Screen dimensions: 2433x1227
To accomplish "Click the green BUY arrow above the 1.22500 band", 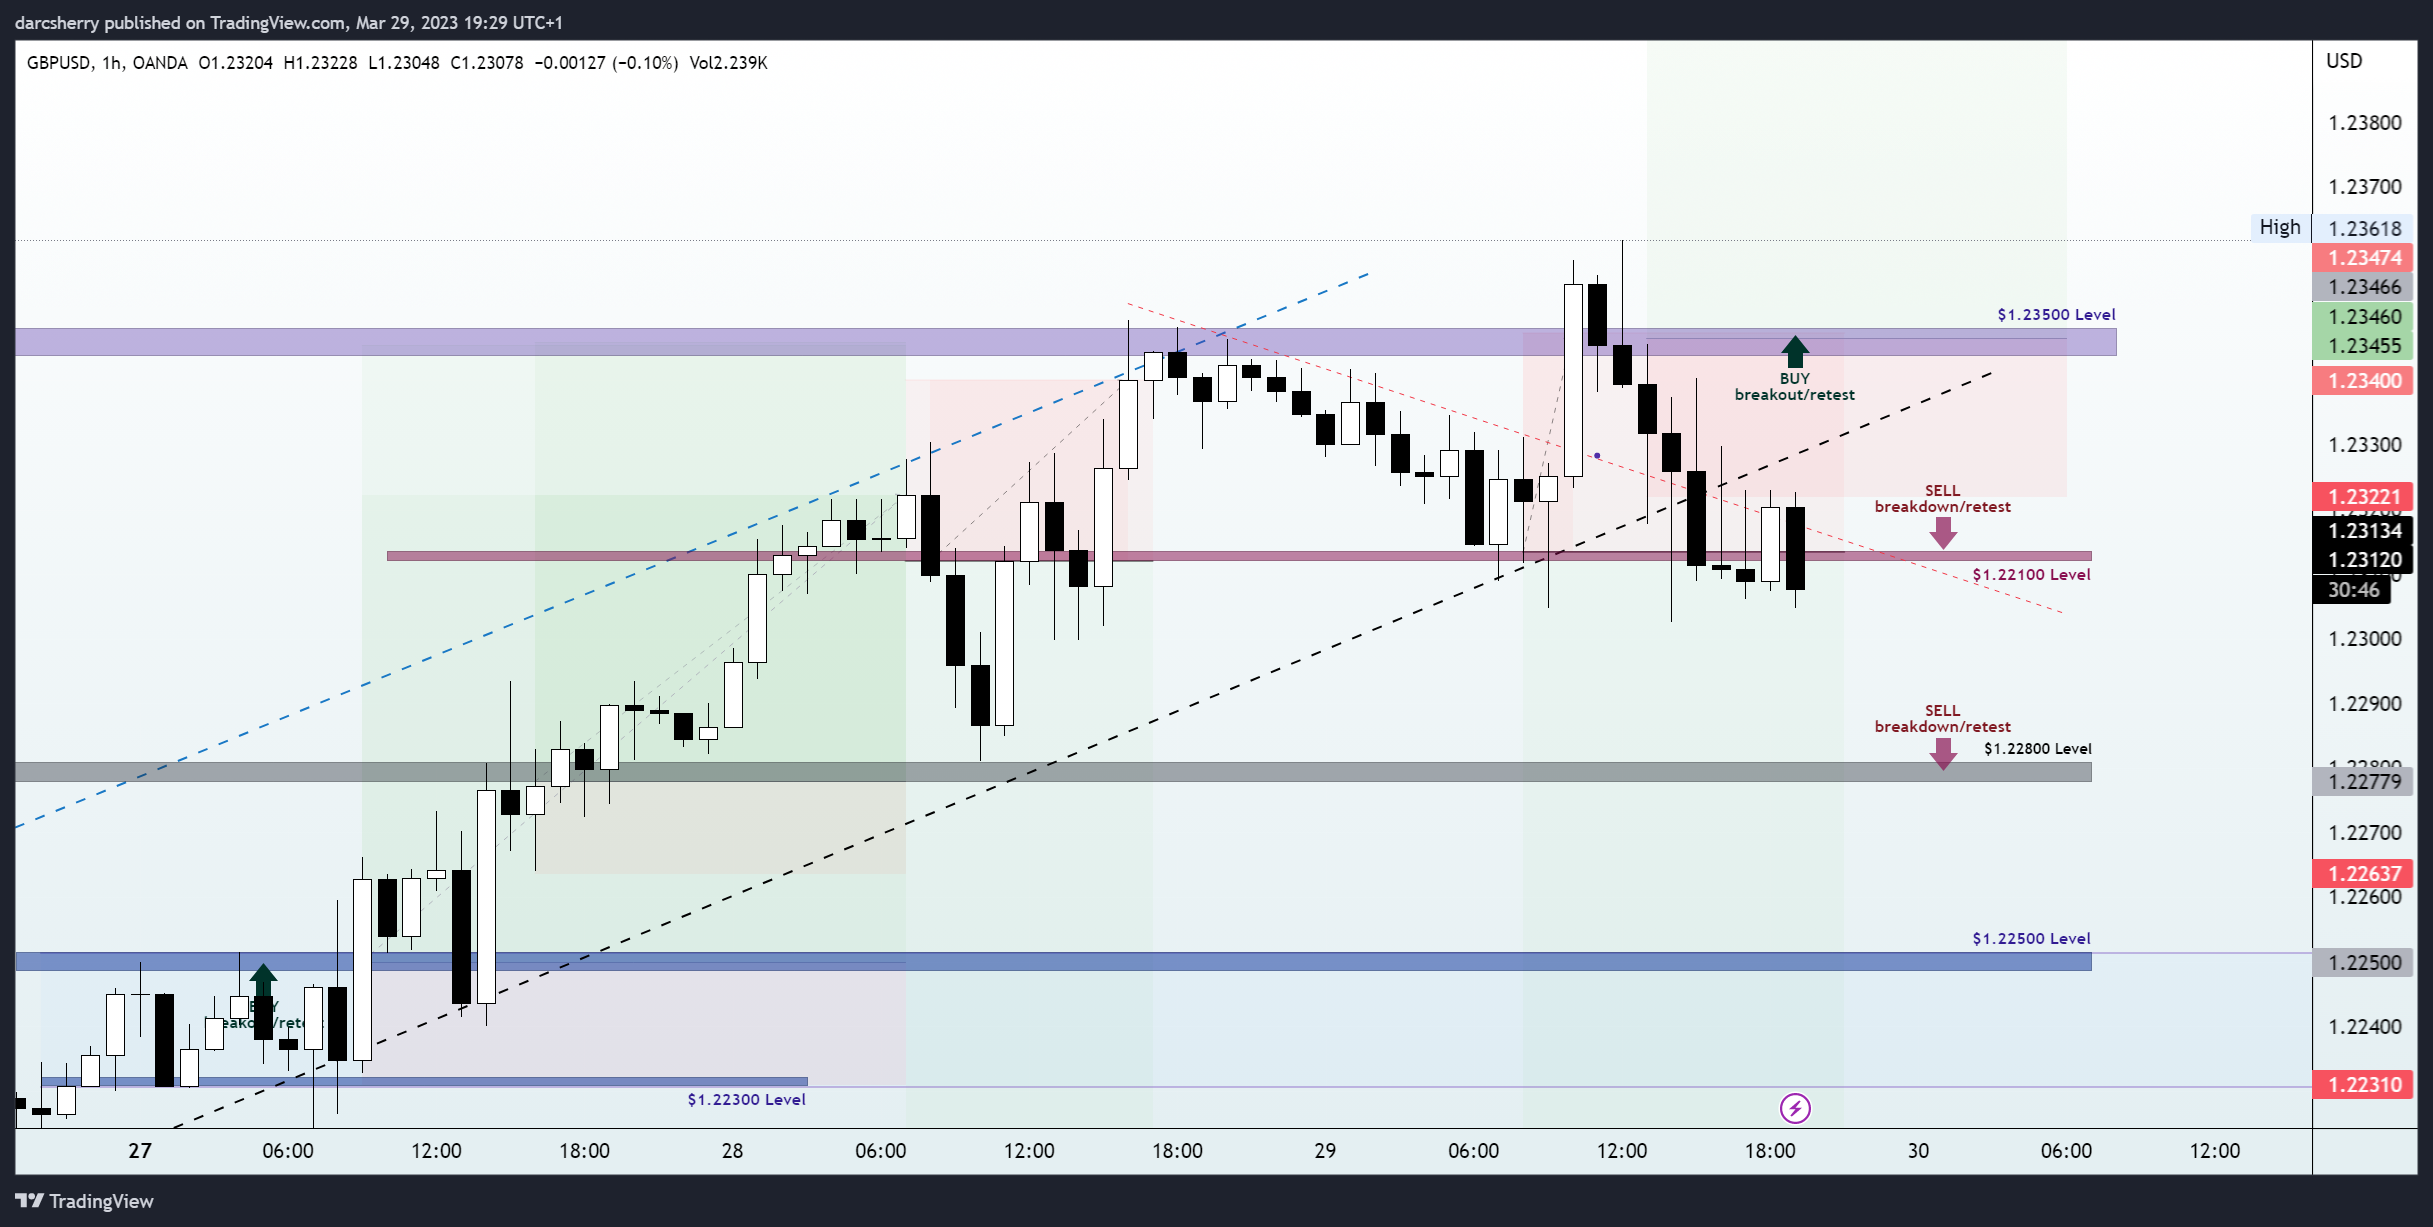I will pos(263,979).
